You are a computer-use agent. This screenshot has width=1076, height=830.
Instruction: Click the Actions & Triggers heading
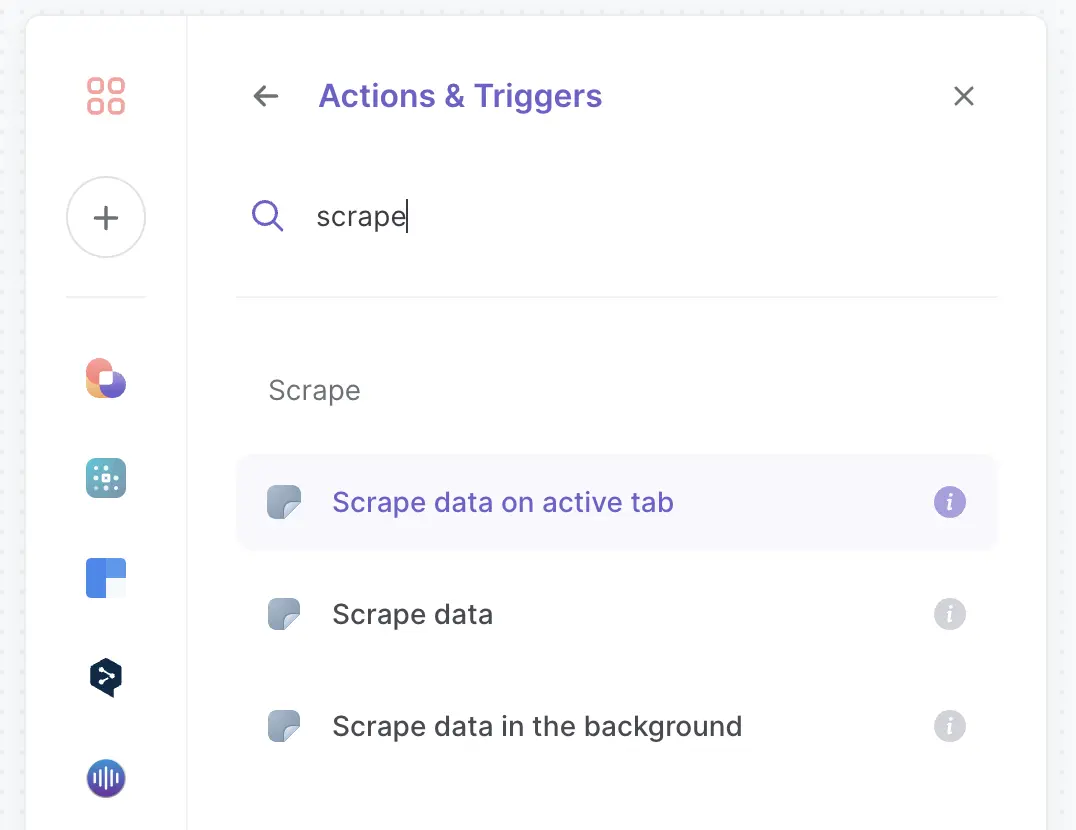[460, 96]
